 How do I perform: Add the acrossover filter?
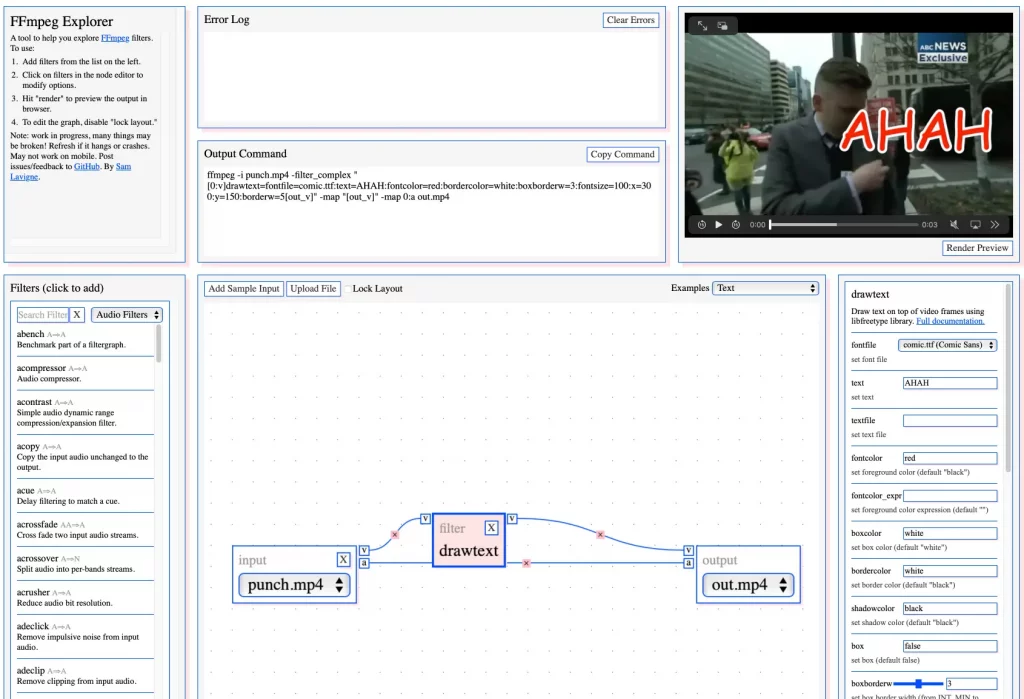[85, 564]
